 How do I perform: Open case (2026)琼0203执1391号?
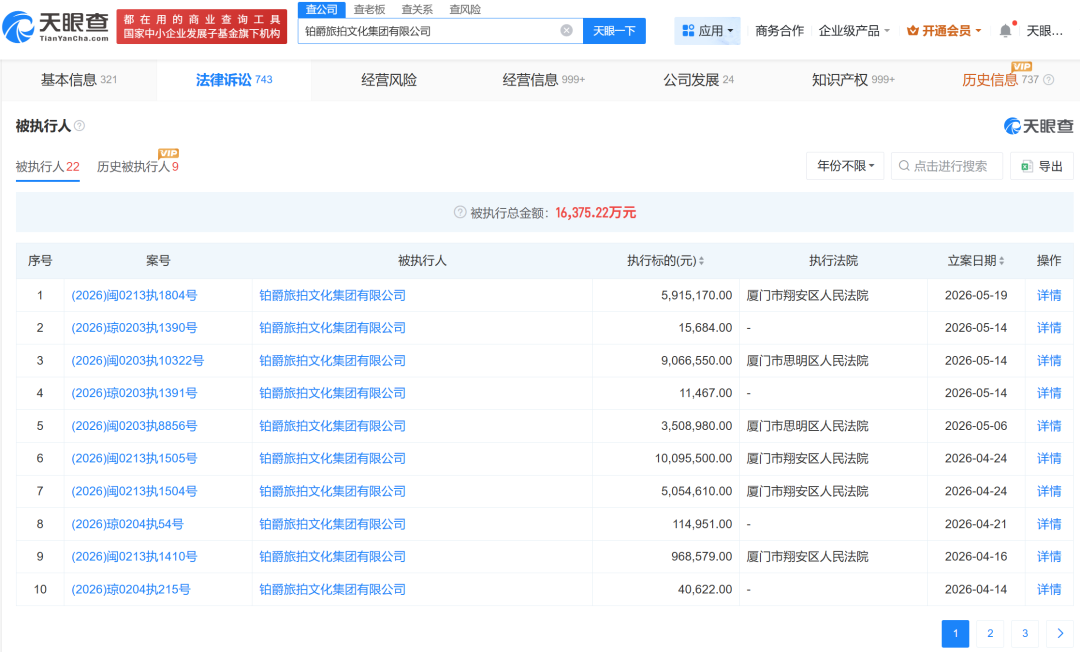point(134,393)
